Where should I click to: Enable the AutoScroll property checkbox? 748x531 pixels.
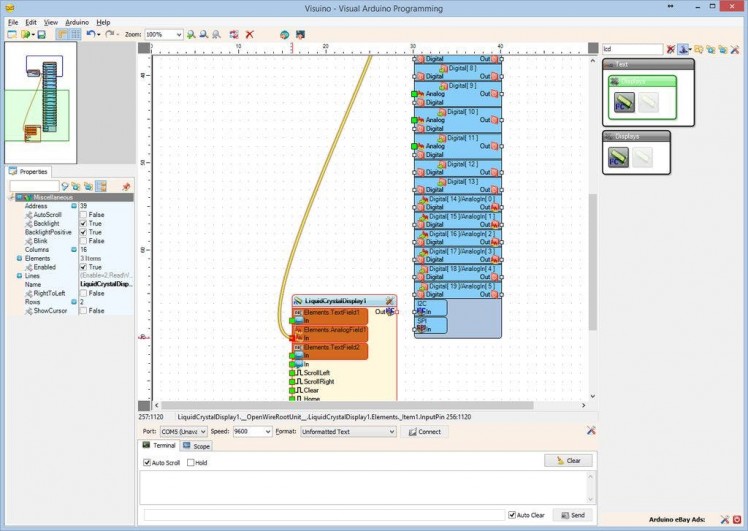click(x=84, y=214)
